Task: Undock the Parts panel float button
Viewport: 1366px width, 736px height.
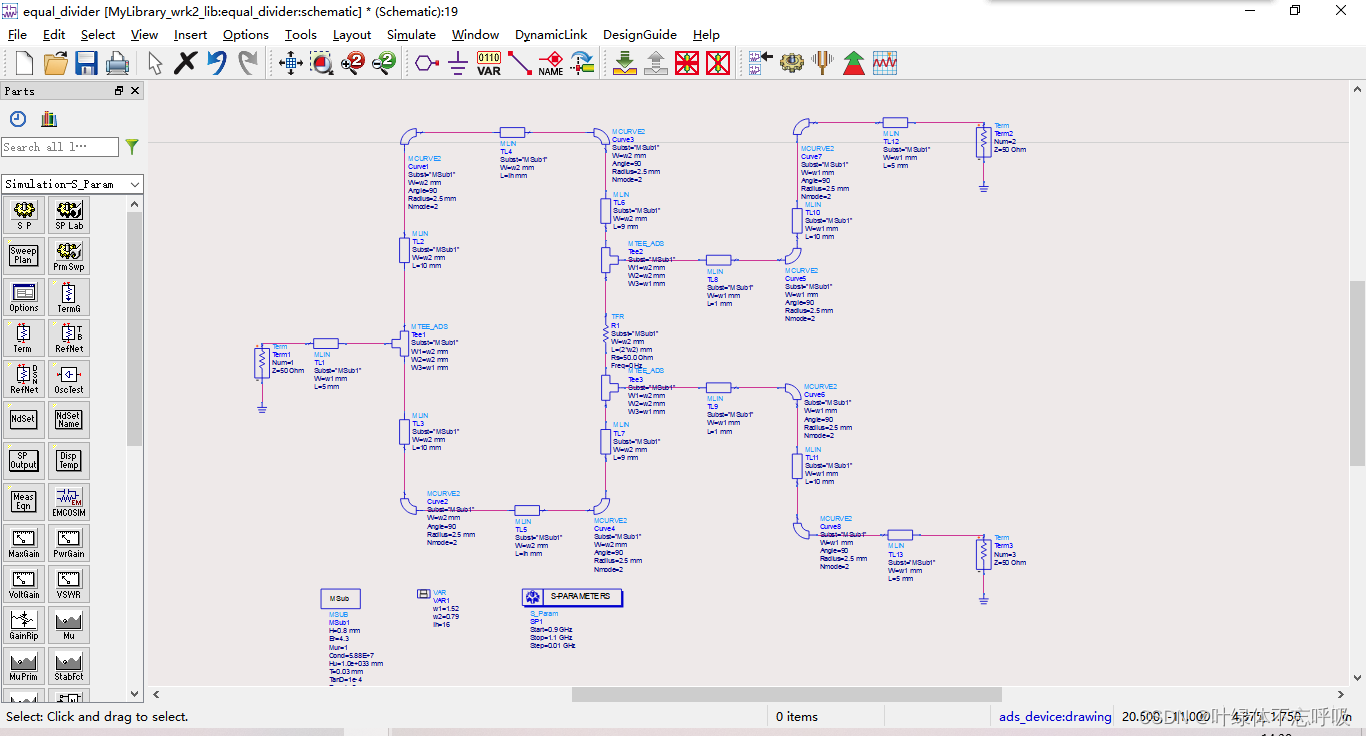Action: pos(119,91)
